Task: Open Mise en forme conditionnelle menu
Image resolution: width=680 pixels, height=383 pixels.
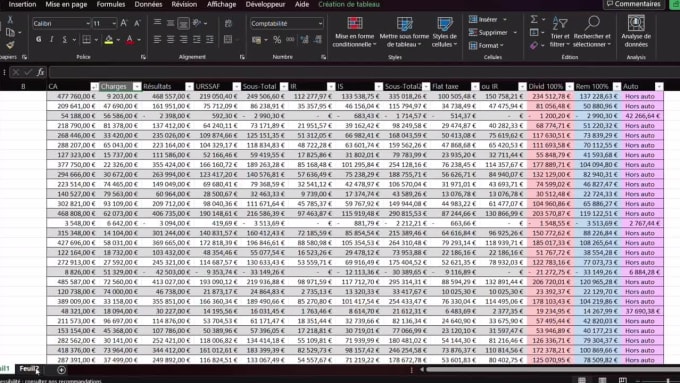Action: (x=354, y=32)
